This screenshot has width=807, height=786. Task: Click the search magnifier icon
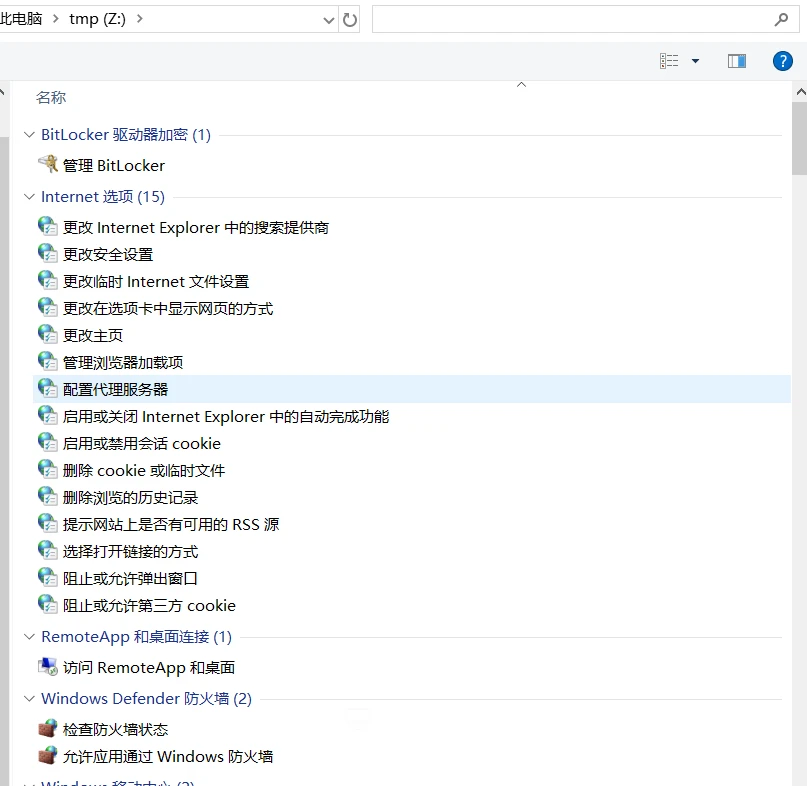coord(781,20)
